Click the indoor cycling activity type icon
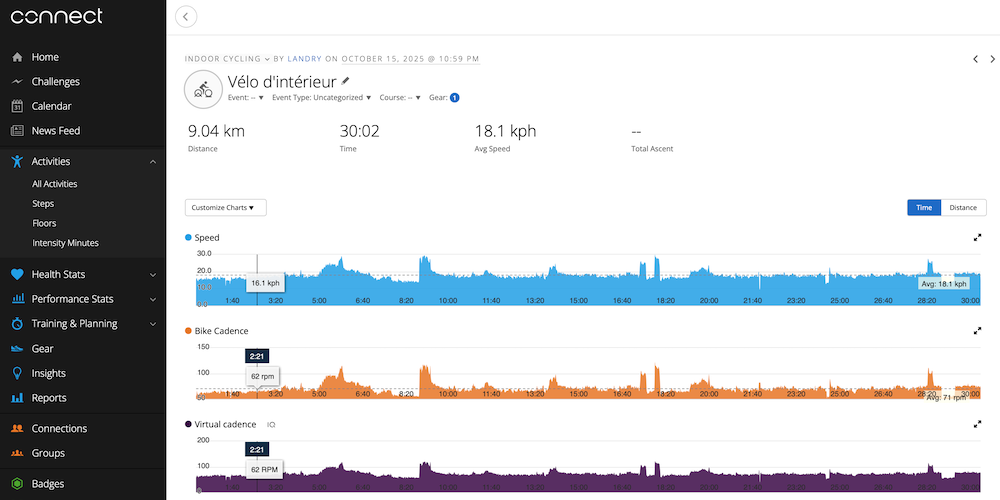Screen dimensions: 1000x500 tap(203, 89)
